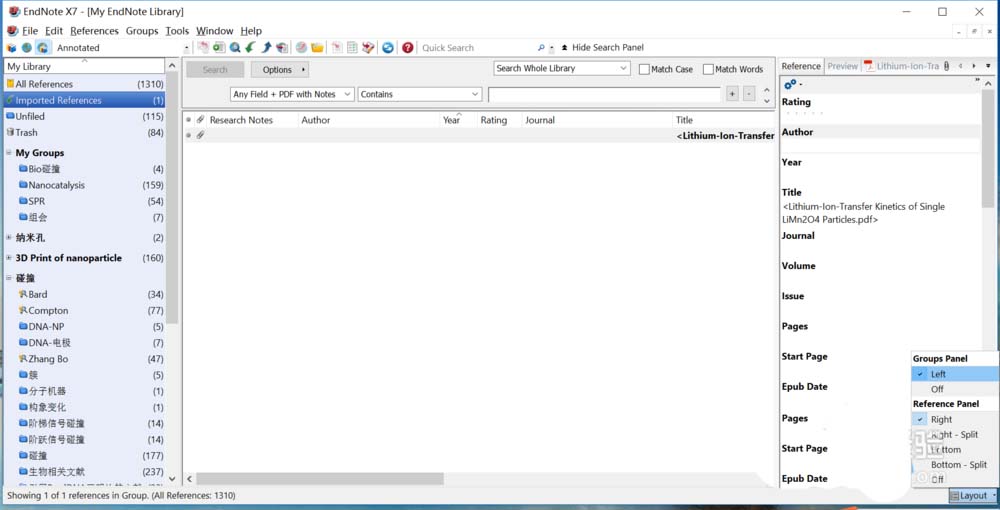The width and height of the screenshot is (1000, 510).
Task: Click the Trash group icon
Action: (x=10, y=133)
